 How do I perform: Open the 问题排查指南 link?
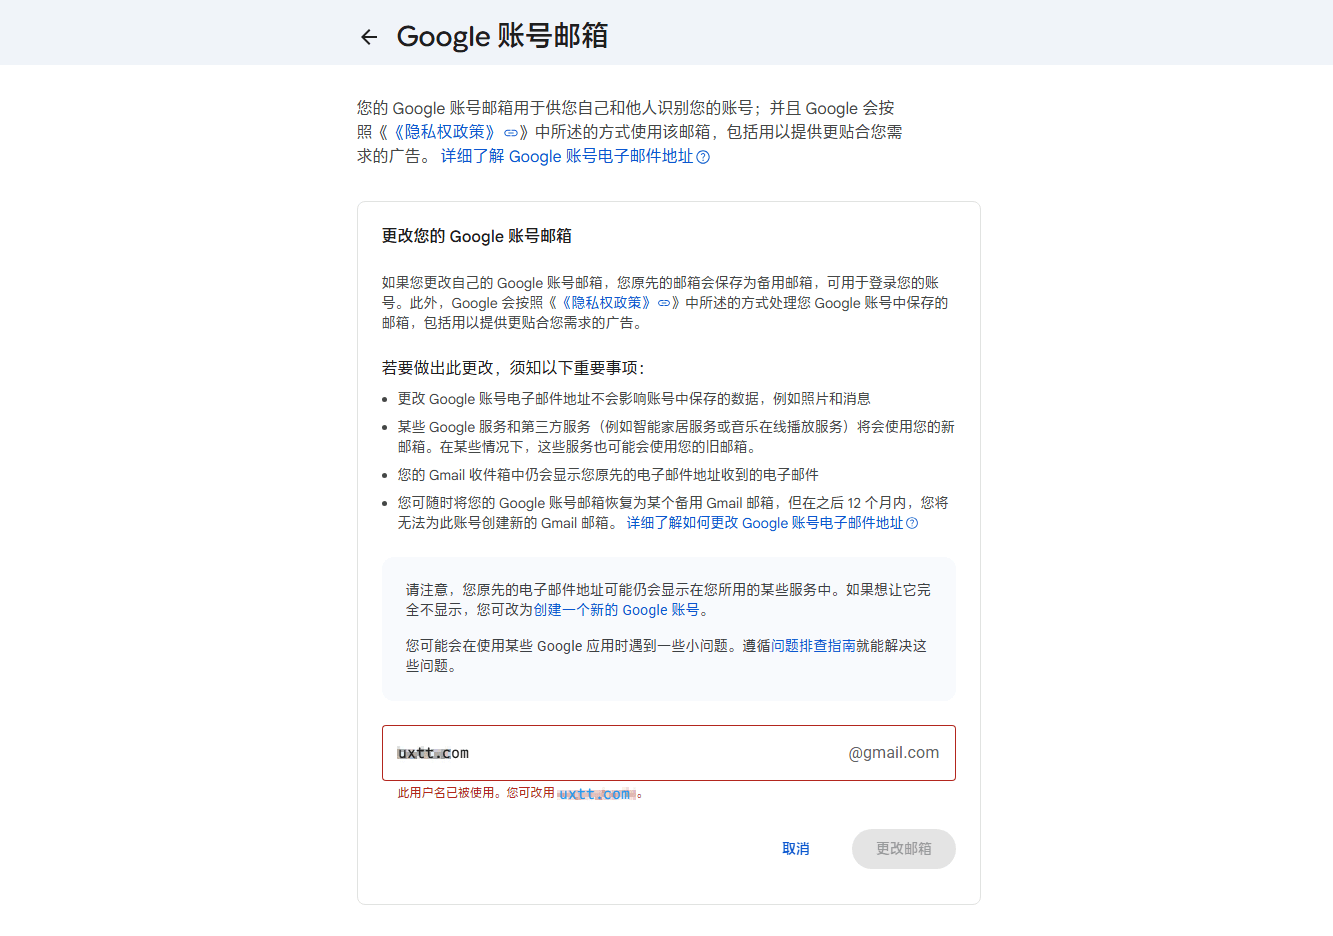(x=813, y=646)
